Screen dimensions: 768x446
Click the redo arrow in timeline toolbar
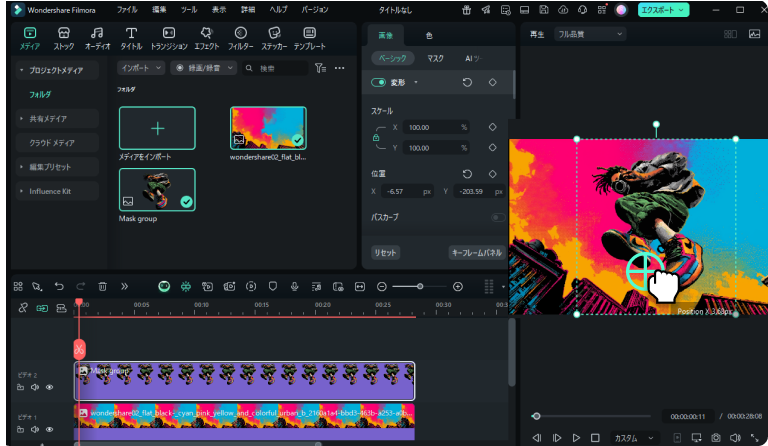click(x=80, y=286)
